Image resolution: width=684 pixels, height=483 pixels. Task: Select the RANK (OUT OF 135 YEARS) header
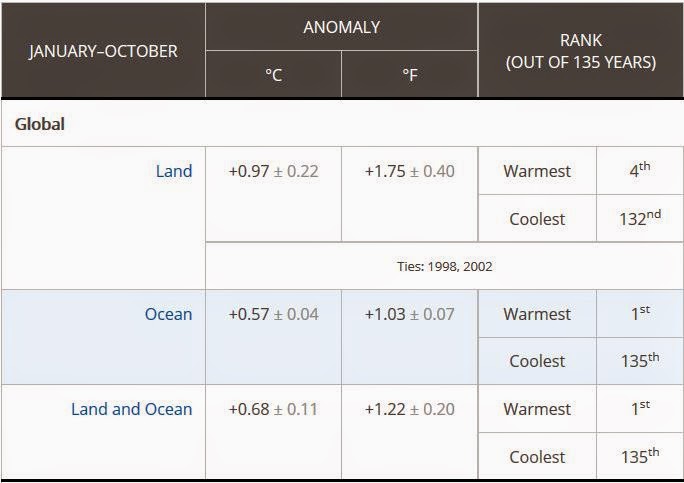click(580, 50)
